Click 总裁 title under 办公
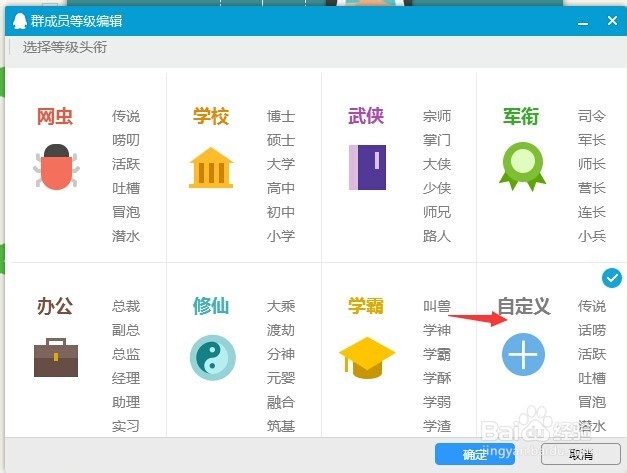This screenshot has width=627, height=473. 126,306
